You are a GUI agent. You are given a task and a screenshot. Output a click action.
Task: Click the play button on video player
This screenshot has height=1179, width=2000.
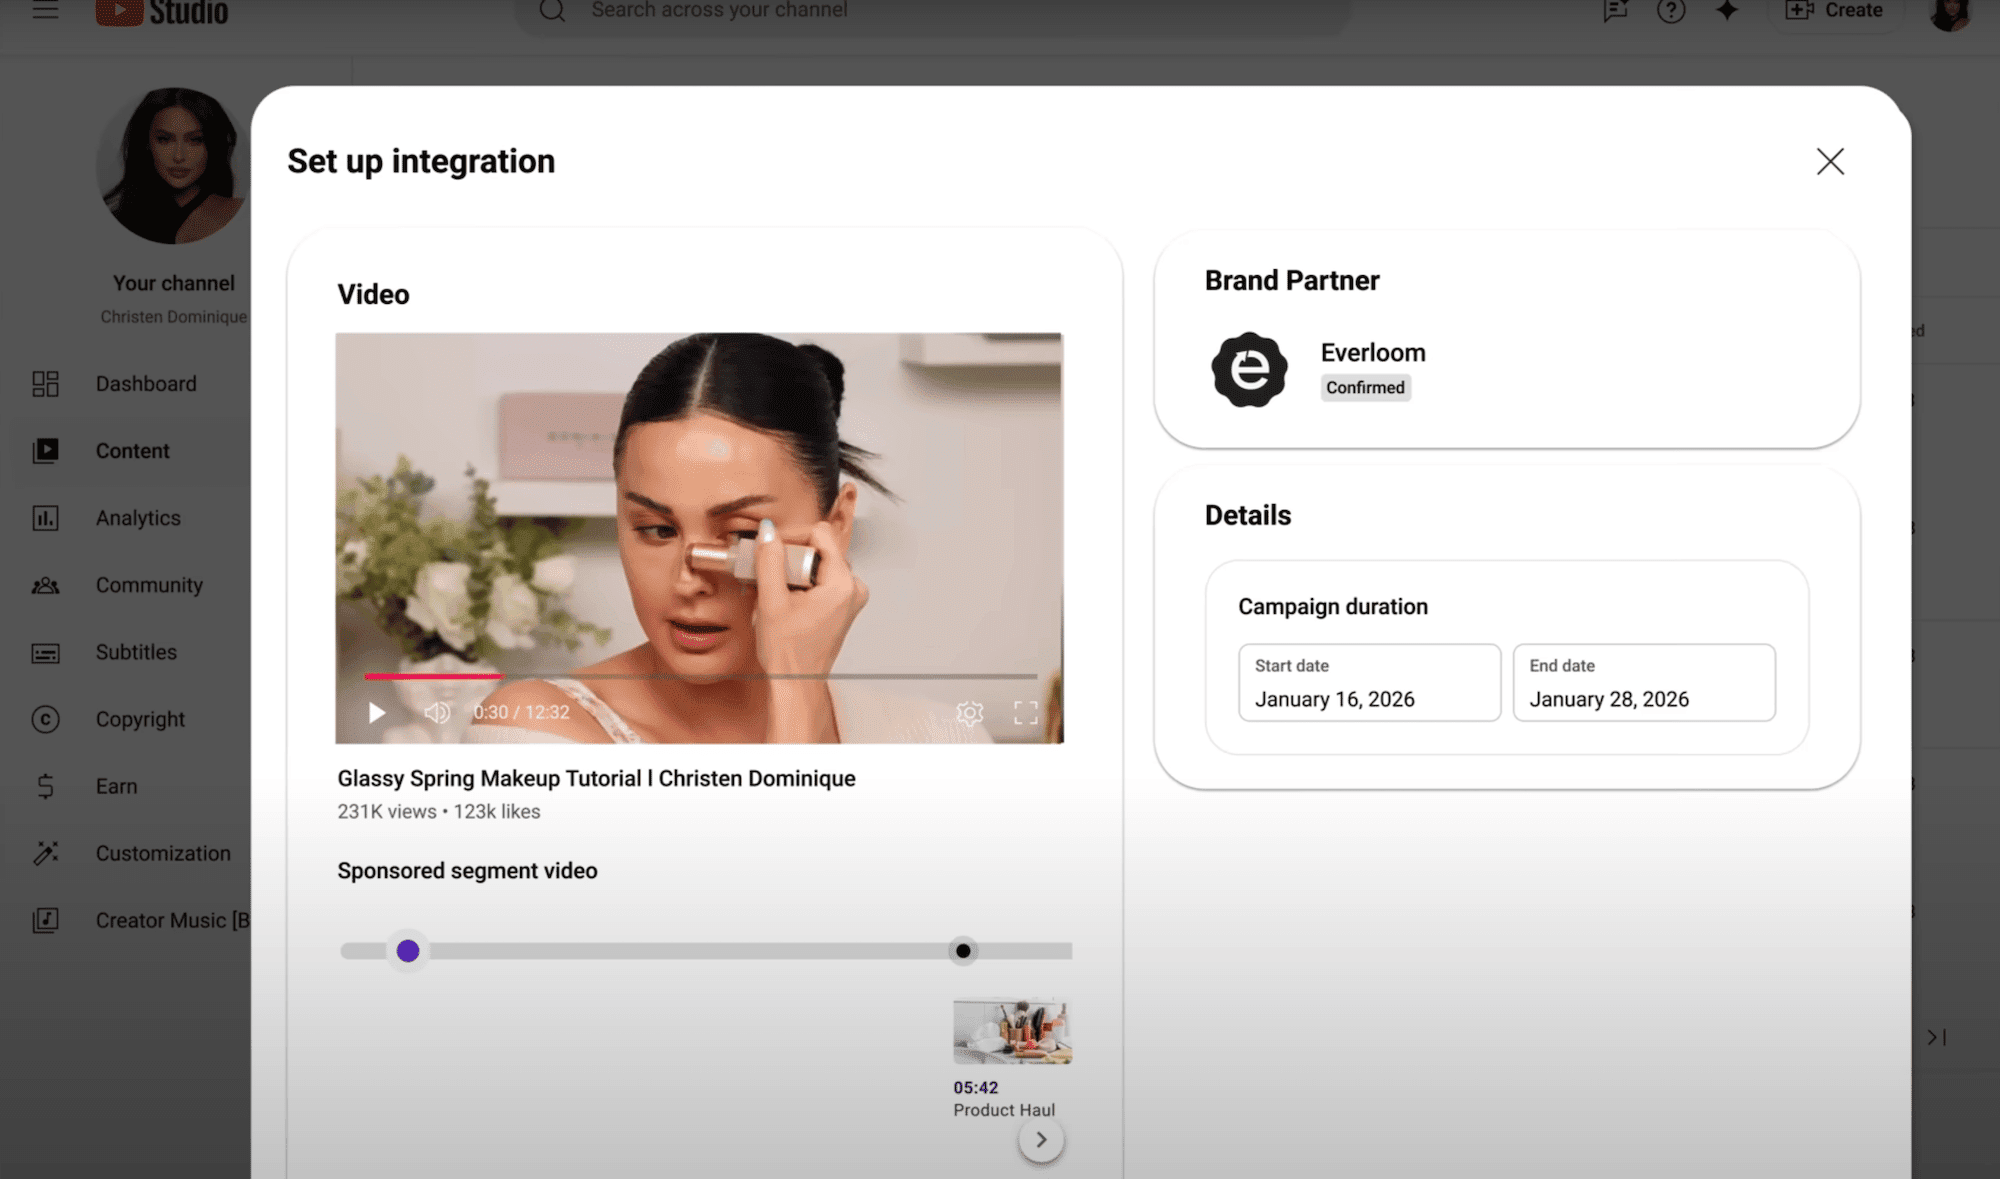pos(376,713)
